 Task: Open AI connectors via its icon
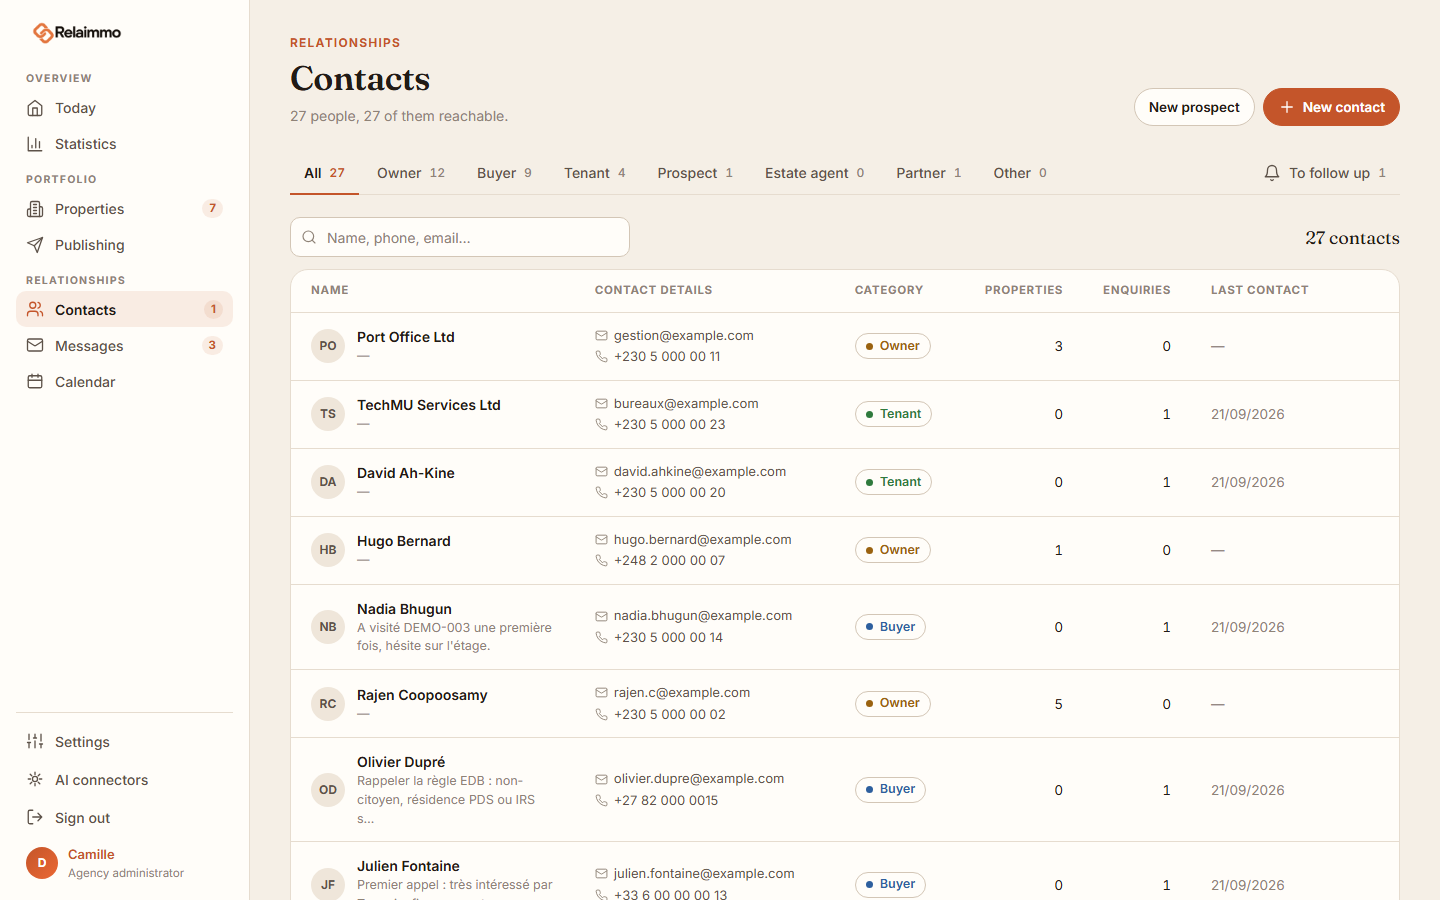coord(35,780)
